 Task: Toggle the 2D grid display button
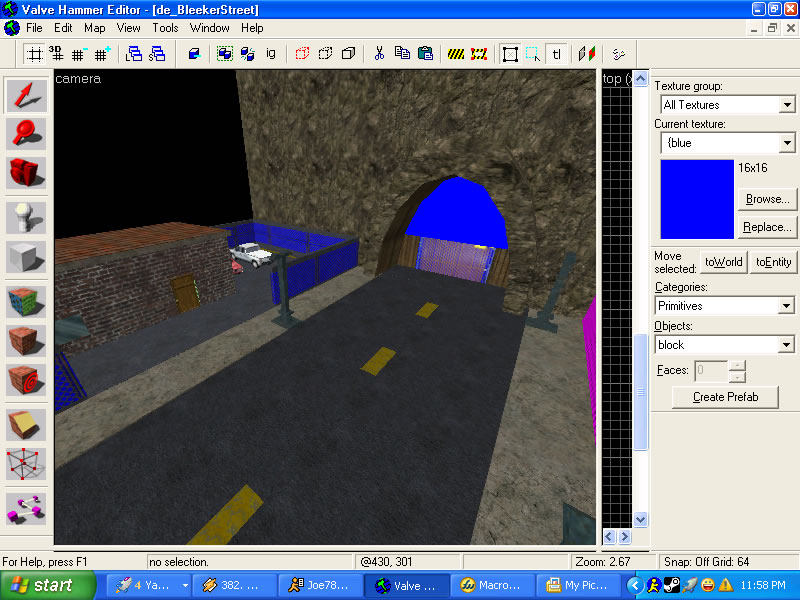tap(34, 53)
